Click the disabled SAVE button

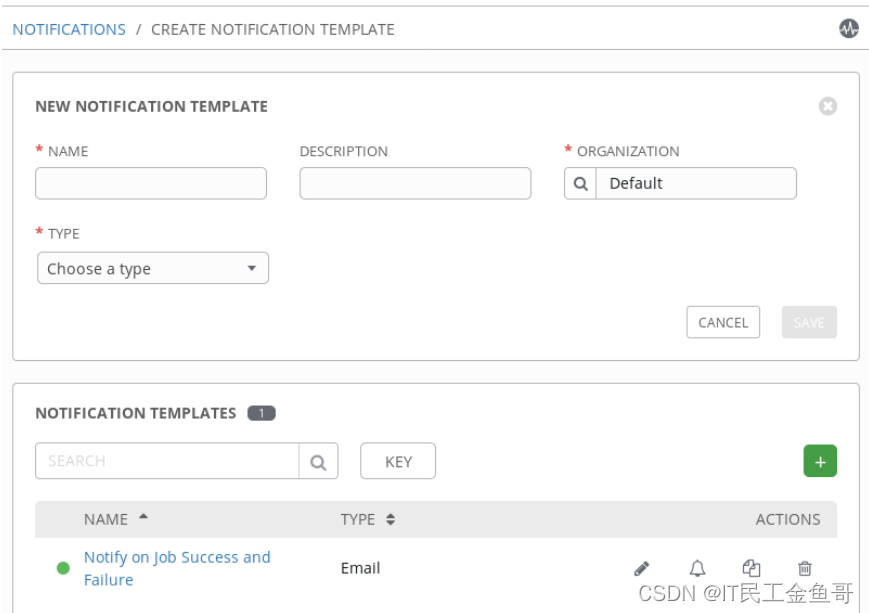click(809, 322)
